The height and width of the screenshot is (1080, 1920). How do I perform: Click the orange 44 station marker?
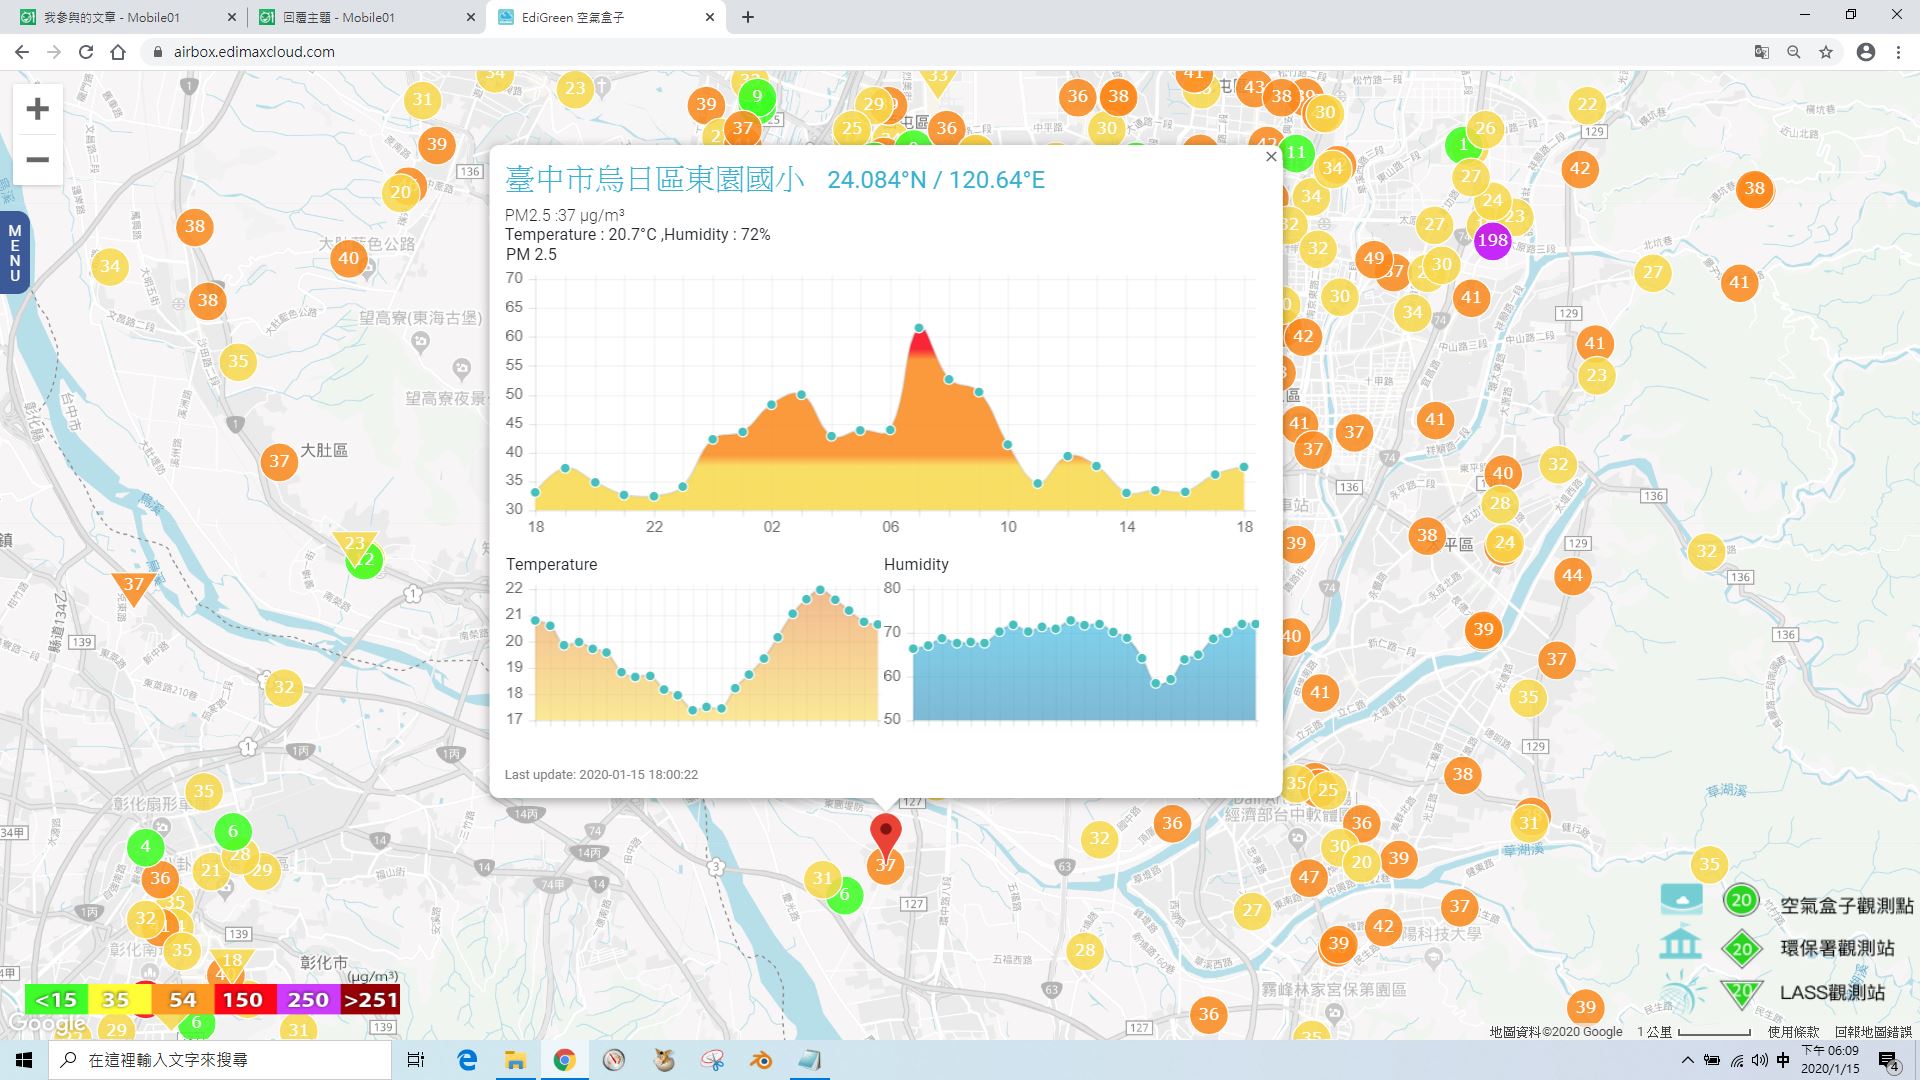click(1572, 575)
